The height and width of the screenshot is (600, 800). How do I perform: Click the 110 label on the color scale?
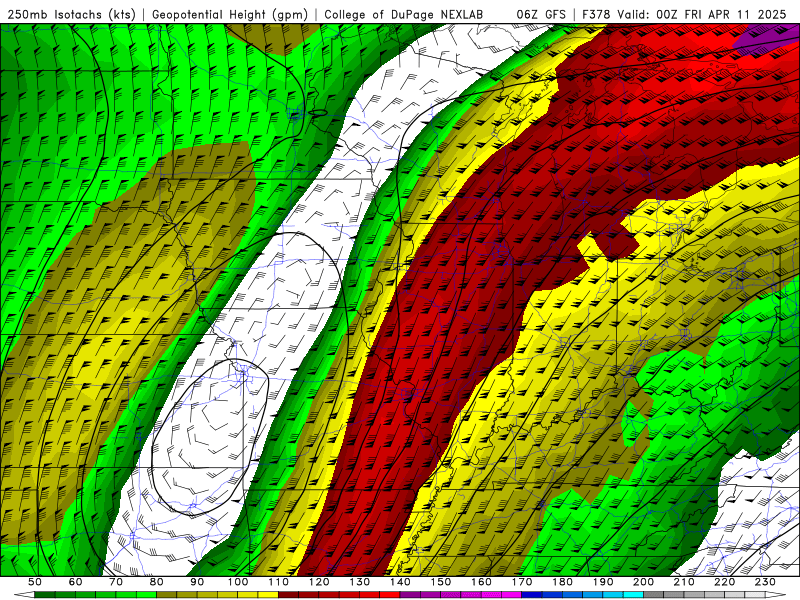click(x=279, y=582)
